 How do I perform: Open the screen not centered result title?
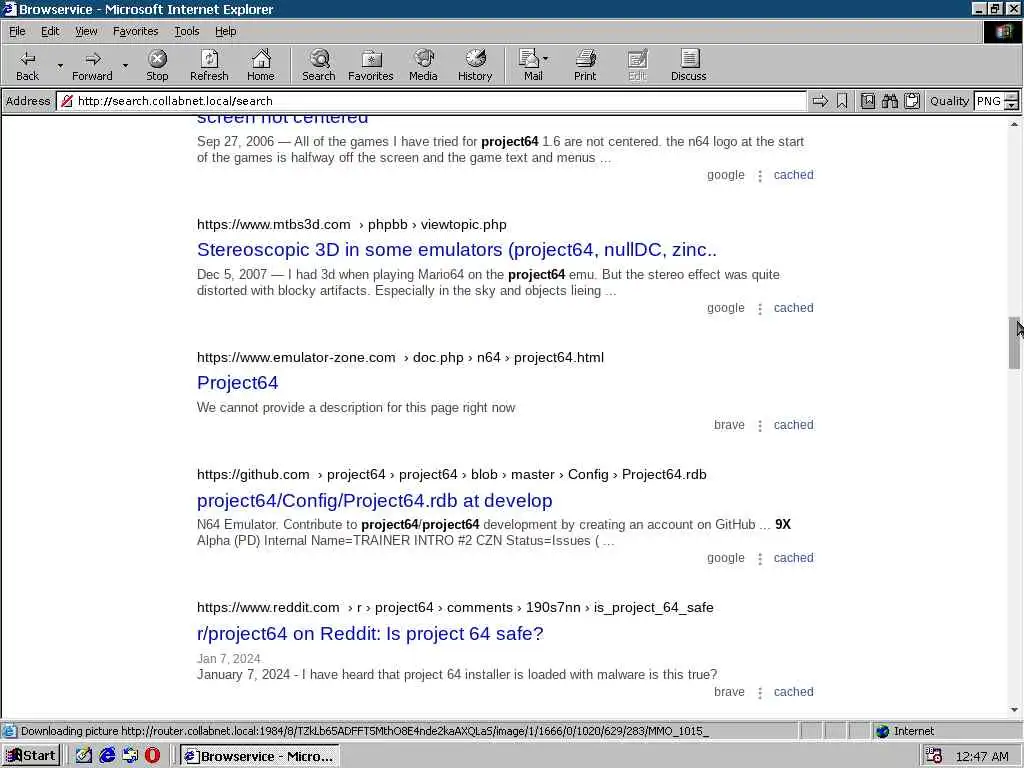click(282, 120)
